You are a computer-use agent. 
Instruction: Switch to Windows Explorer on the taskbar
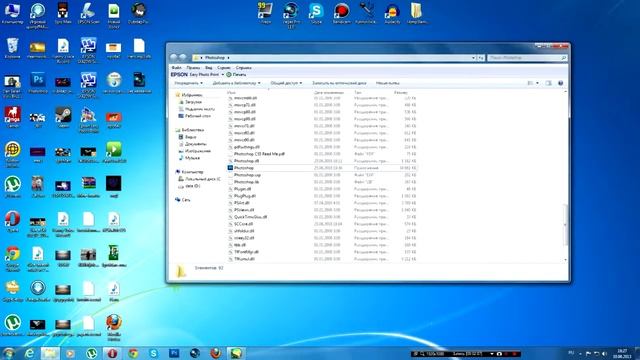(x=50, y=353)
